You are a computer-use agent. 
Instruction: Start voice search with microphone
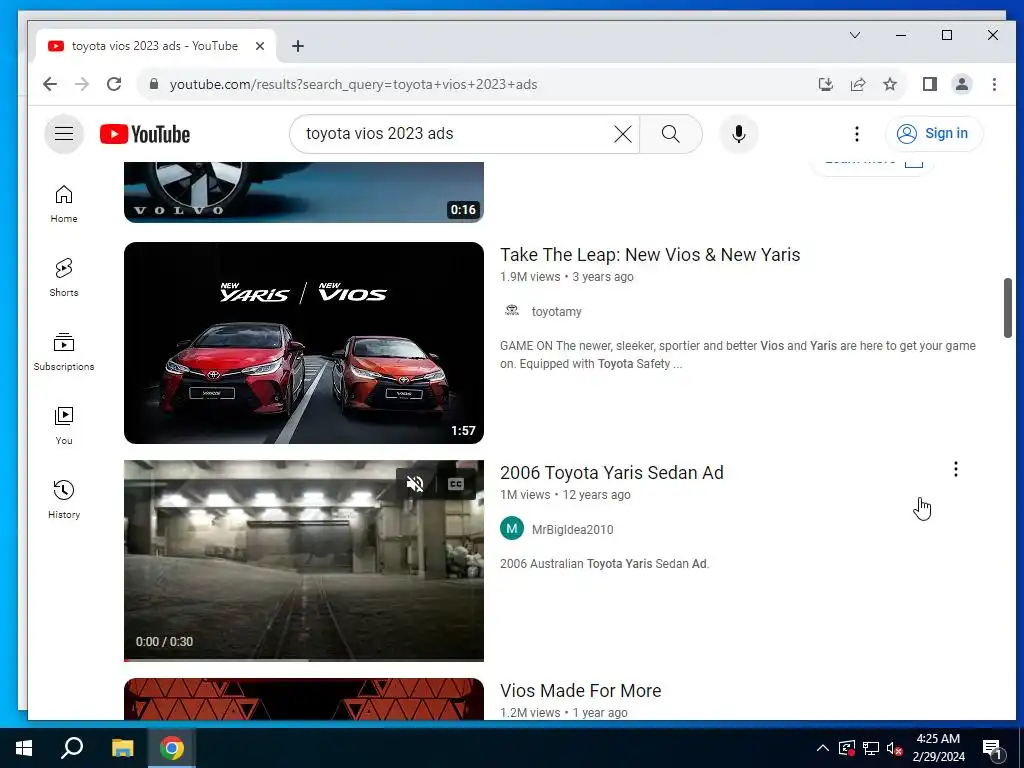tap(739, 134)
